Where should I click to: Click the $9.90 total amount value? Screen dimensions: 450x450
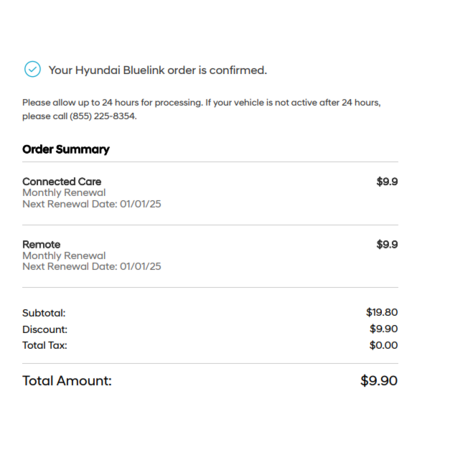pos(379,381)
